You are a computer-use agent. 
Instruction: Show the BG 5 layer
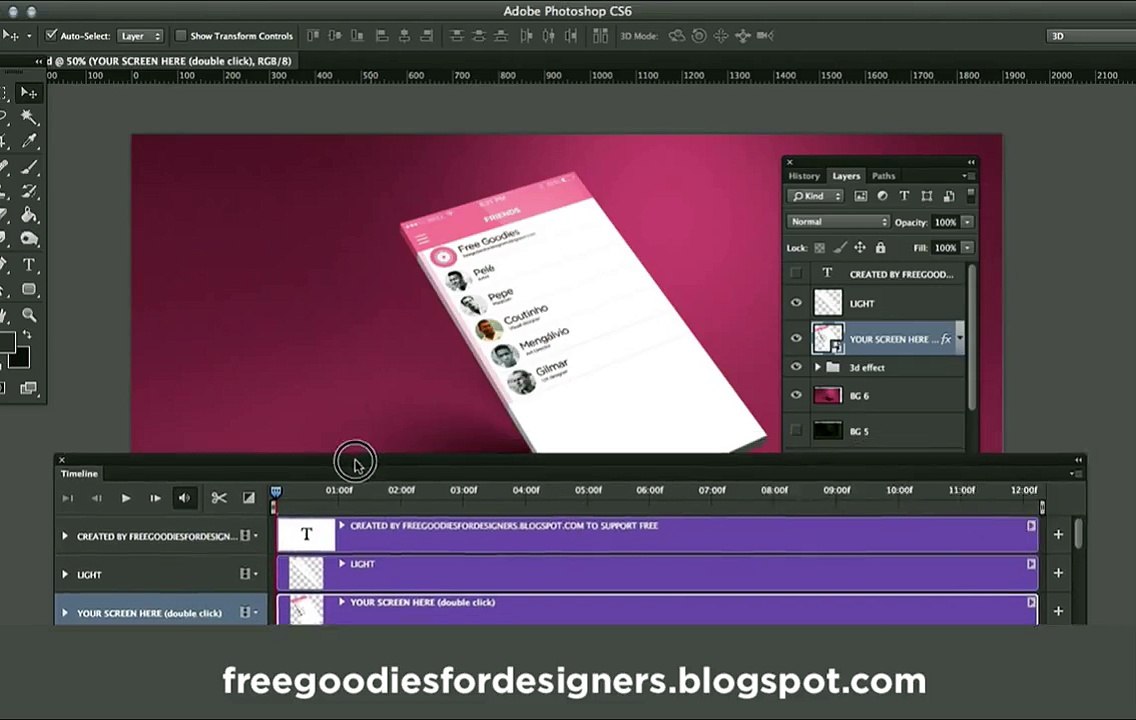coord(796,430)
